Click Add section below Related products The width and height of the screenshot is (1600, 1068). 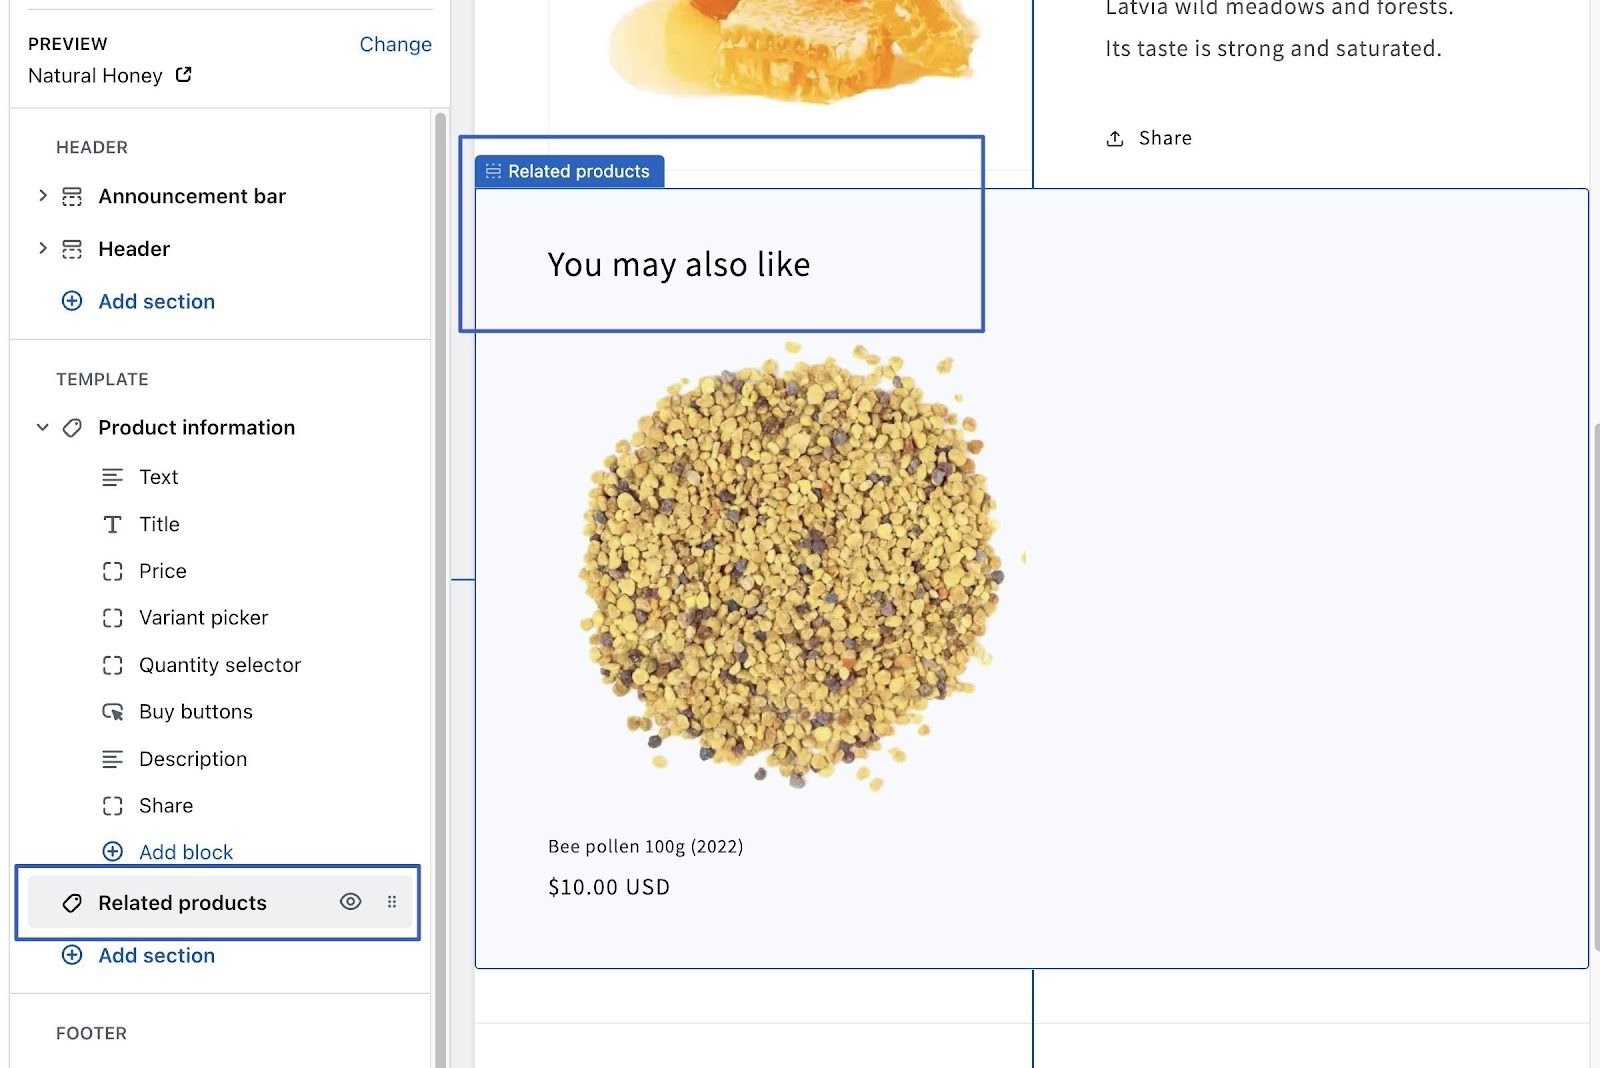coord(156,956)
